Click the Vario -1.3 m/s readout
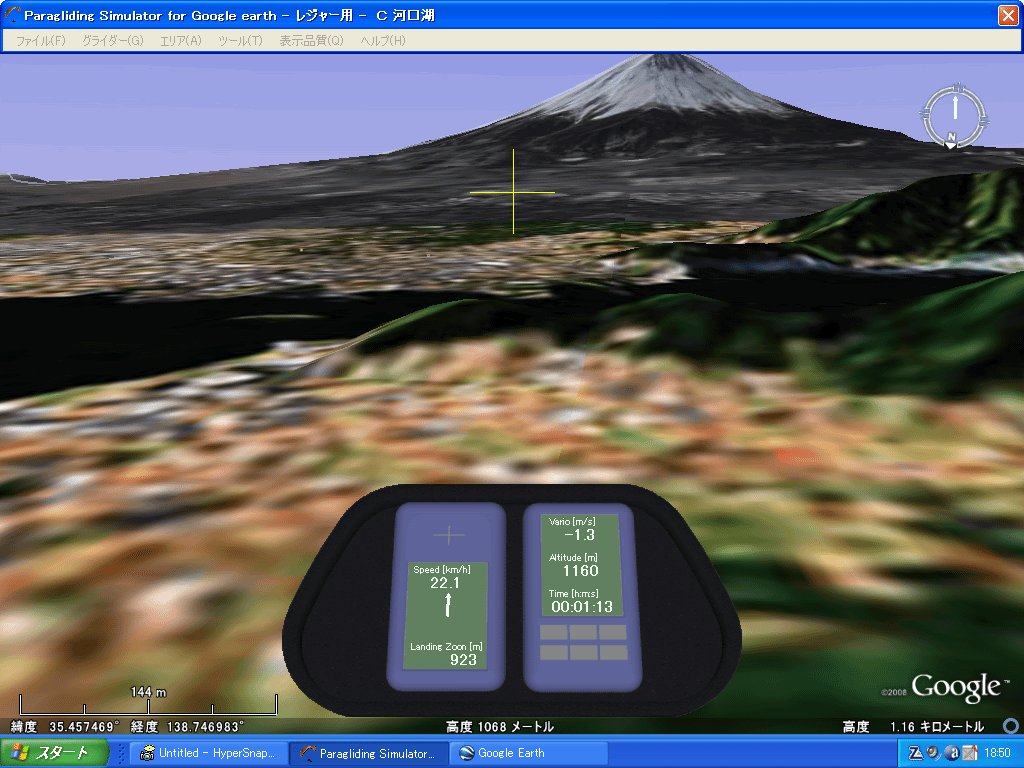 [x=573, y=528]
